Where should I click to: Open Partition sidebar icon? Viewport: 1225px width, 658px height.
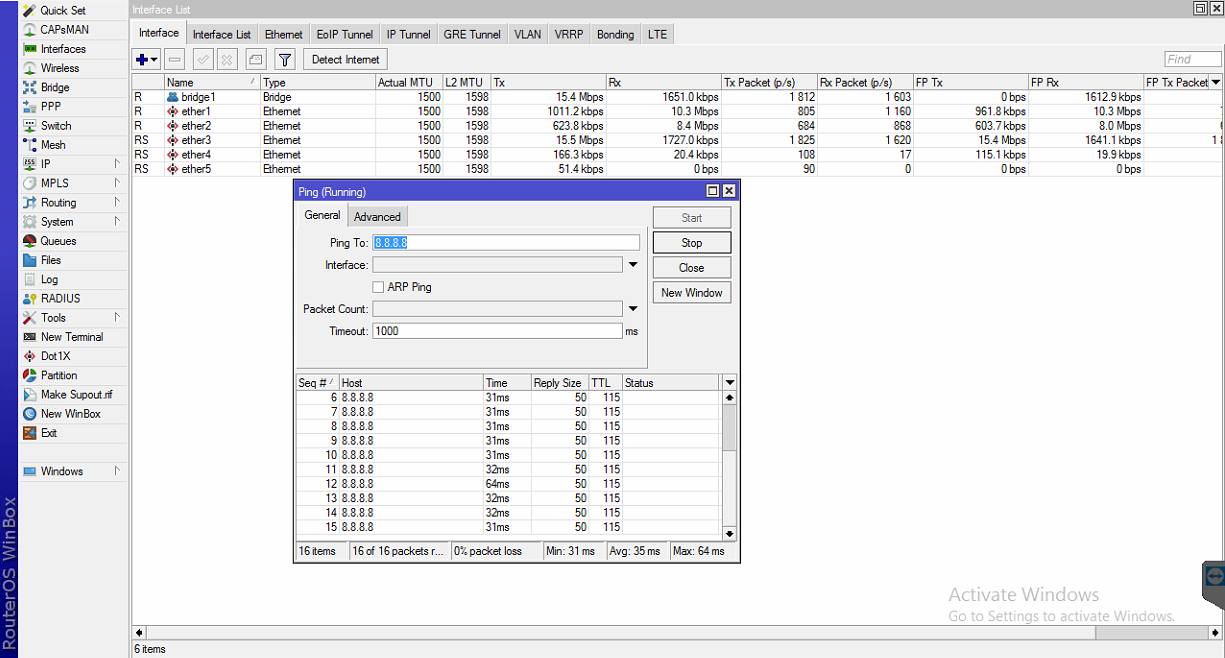pos(30,375)
